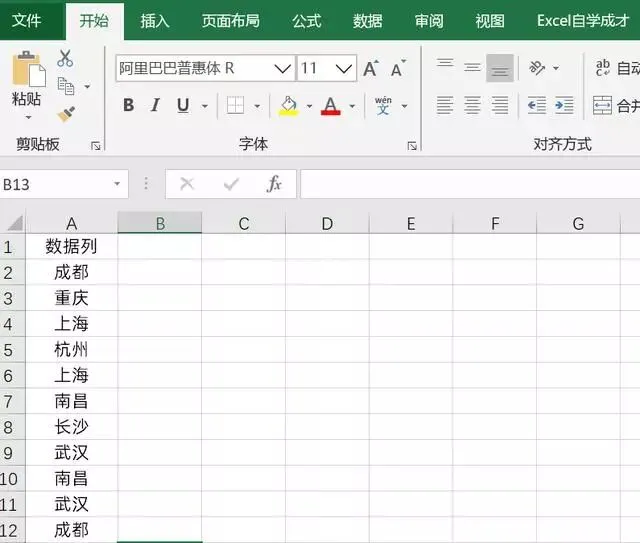The width and height of the screenshot is (640, 543).
Task: Increase font size with large A
Action: pyautogui.click(x=371, y=68)
